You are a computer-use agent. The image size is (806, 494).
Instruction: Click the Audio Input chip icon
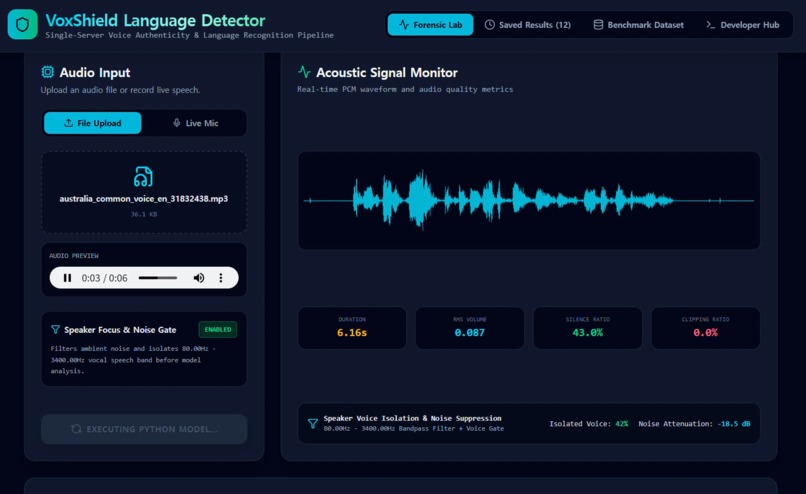click(47, 72)
